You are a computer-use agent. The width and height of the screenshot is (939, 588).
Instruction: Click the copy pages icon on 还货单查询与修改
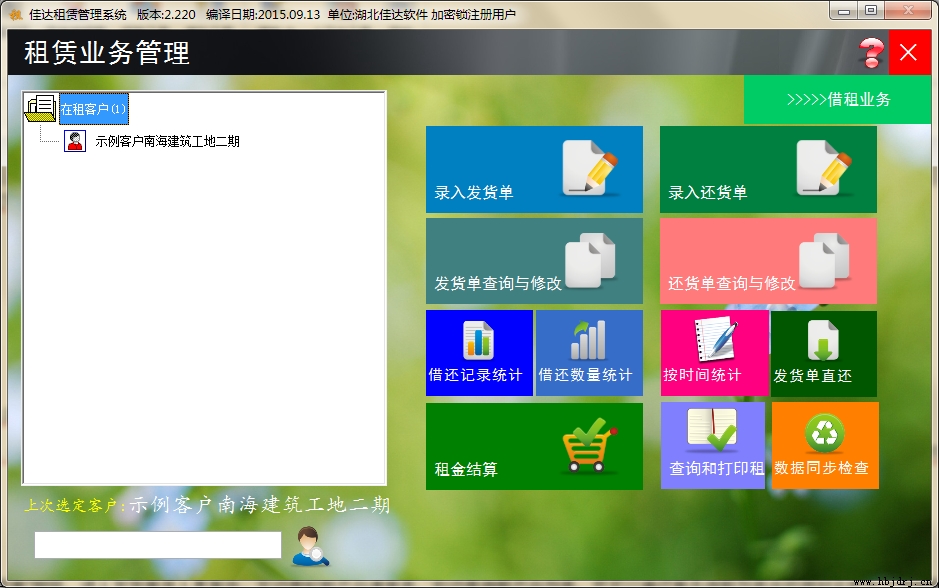[824, 260]
